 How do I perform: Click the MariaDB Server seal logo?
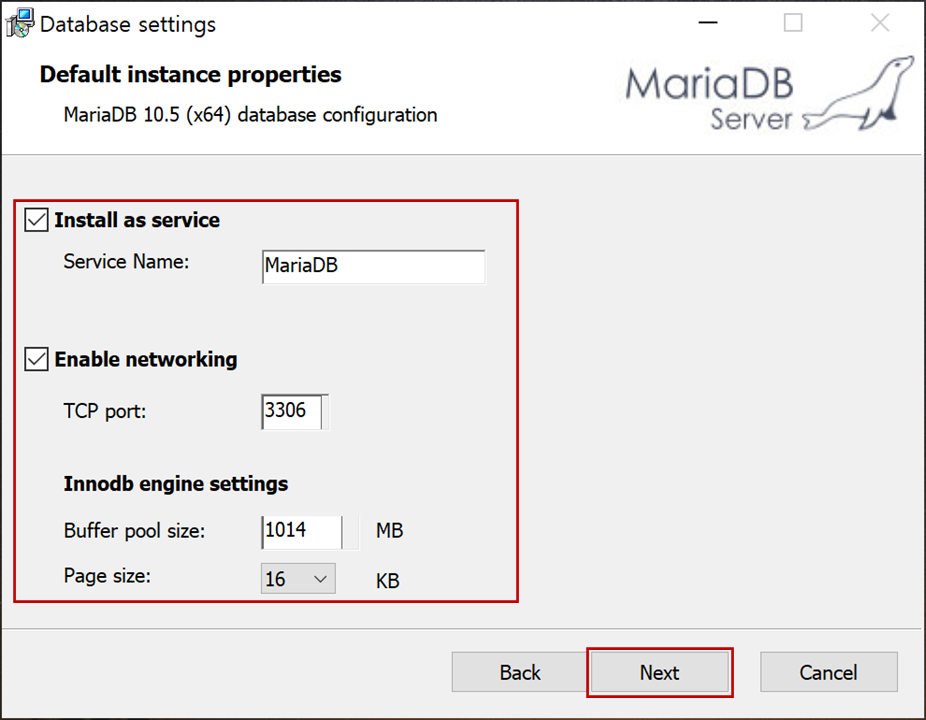click(x=770, y=94)
